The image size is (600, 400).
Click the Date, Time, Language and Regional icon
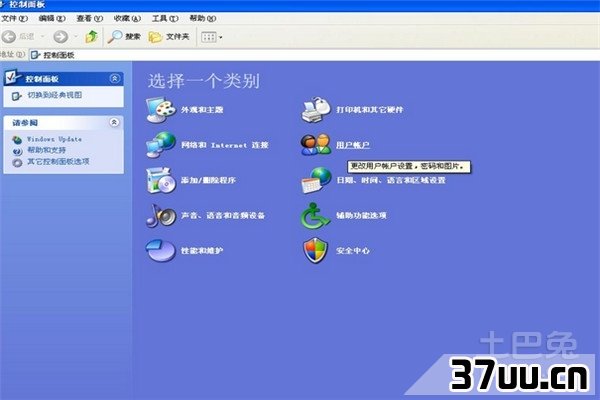pos(316,180)
